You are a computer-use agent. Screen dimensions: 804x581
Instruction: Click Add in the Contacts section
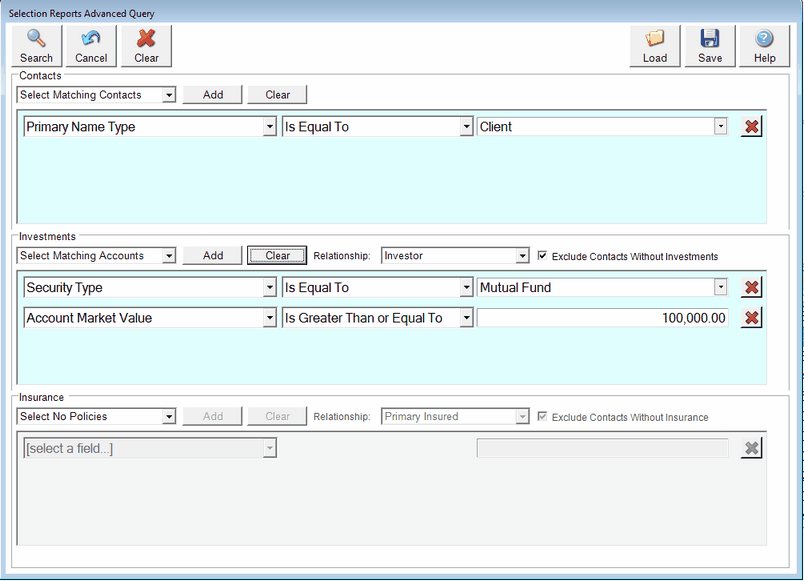(x=212, y=94)
